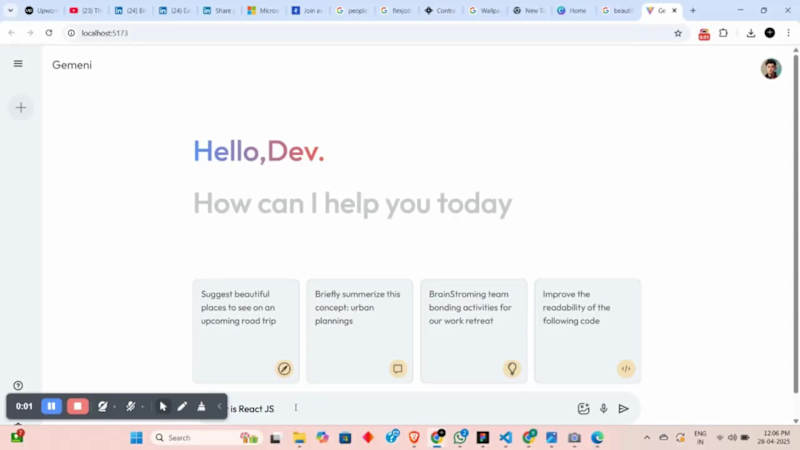Toggle the recorder webcam off icon
The image size is (800, 450).
click(x=103, y=406)
